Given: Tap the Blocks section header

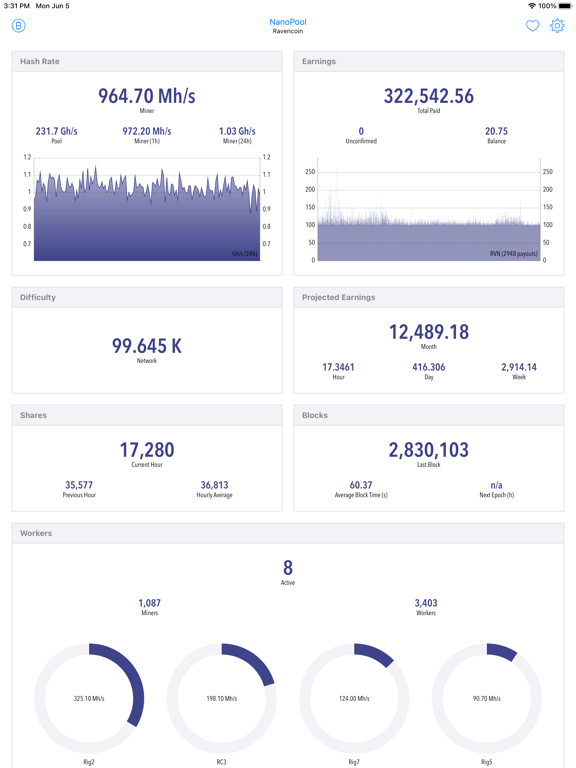Looking at the screenshot, I should (x=429, y=415).
